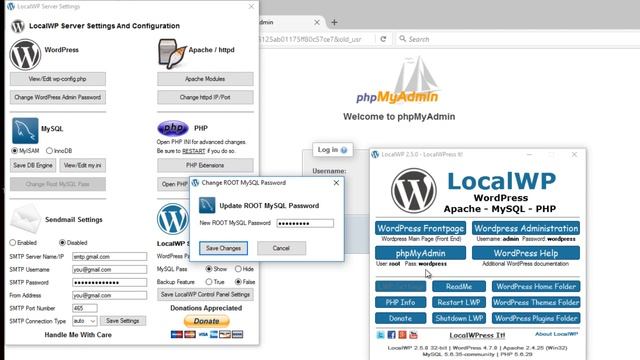
Task: Click the phpMyAdmin button in LocalWP panel
Action: [420, 253]
